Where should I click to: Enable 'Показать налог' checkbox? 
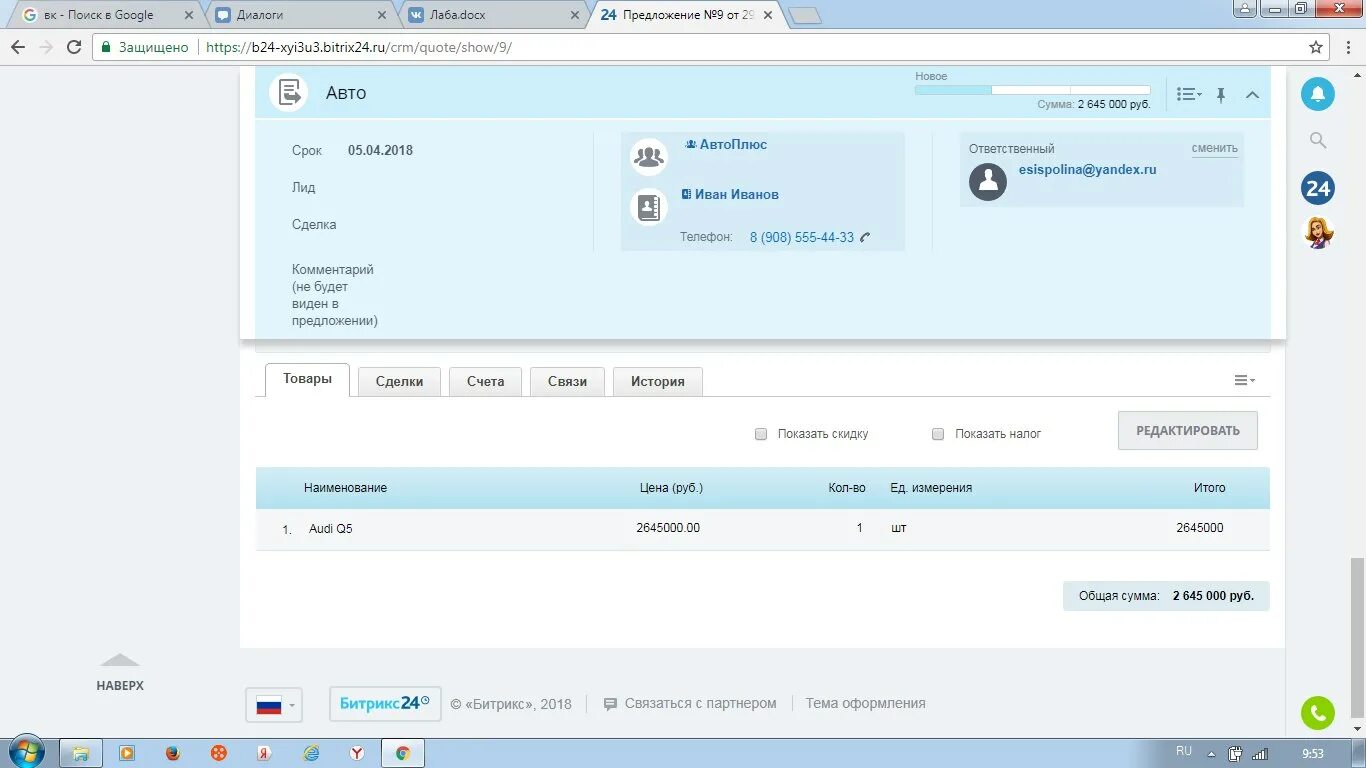(x=938, y=434)
